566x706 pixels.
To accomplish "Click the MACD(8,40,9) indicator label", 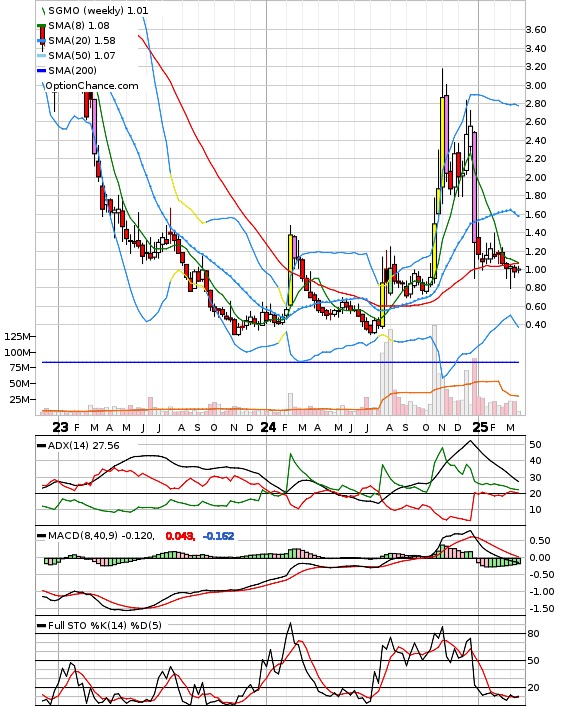I will point(83,536).
